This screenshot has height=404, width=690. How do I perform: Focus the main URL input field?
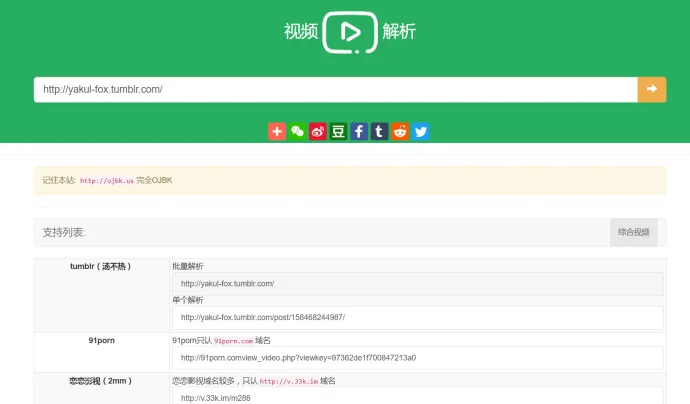(x=336, y=89)
